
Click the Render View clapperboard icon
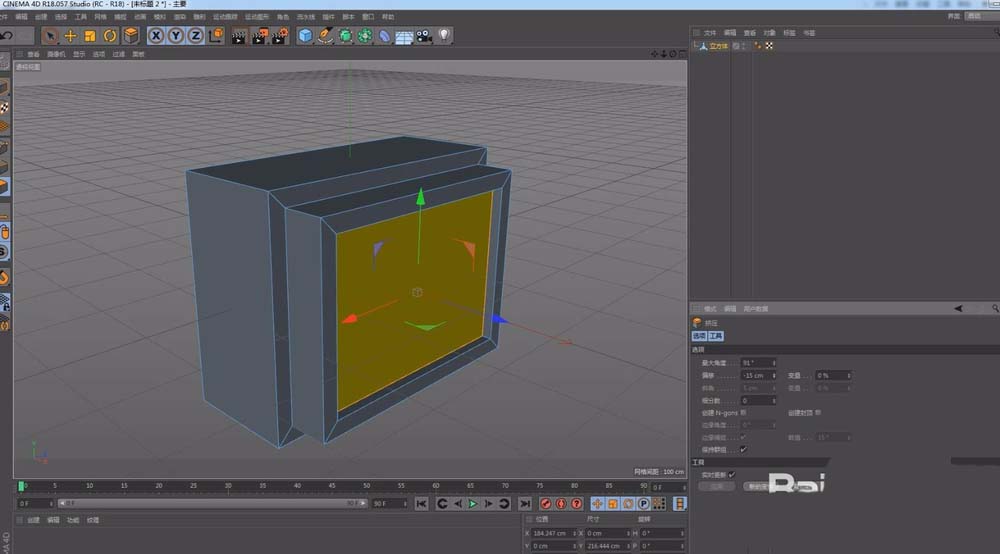point(239,36)
